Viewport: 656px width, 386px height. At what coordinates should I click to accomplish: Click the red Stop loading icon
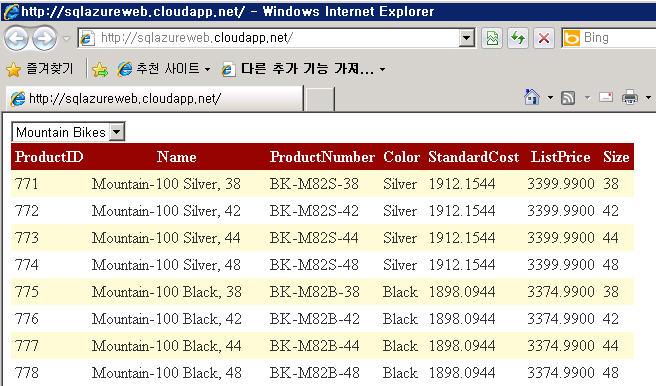click(x=544, y=38)
